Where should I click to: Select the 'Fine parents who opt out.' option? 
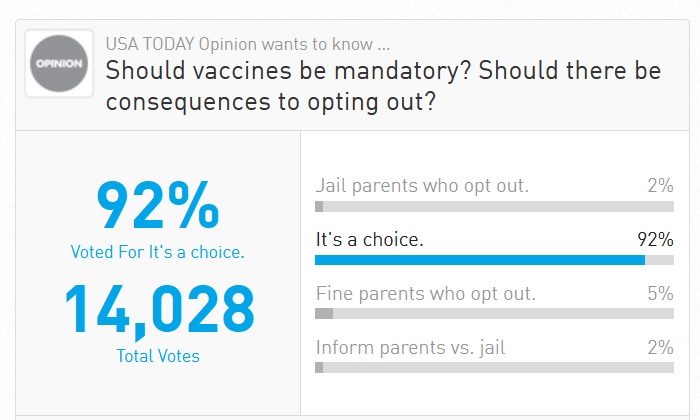point(425,294)
